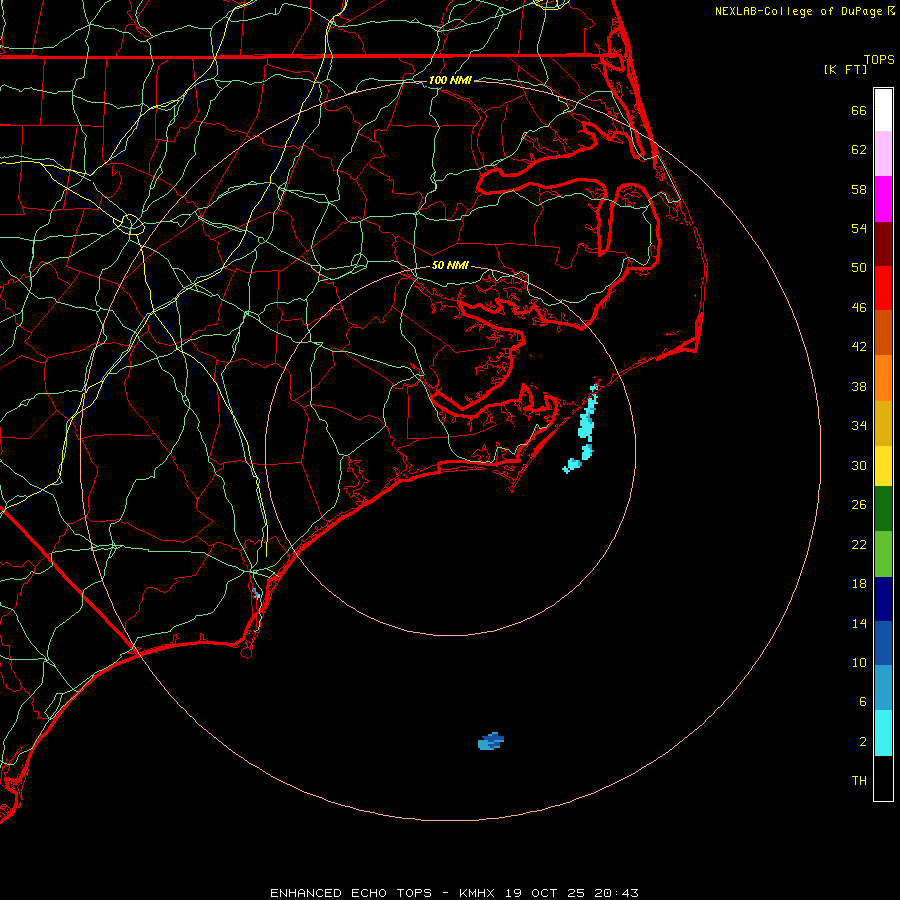900x900 pixels.
Task: Click the medium blue legend swatch
Action: tap(883, 643)
